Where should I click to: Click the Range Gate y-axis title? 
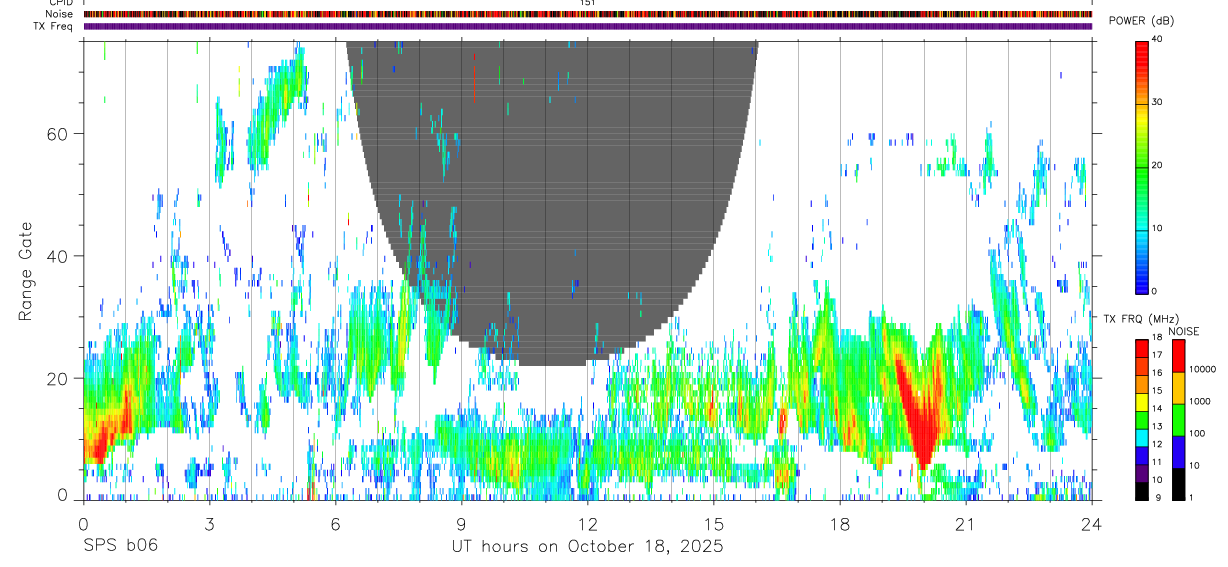click(25, 271)
